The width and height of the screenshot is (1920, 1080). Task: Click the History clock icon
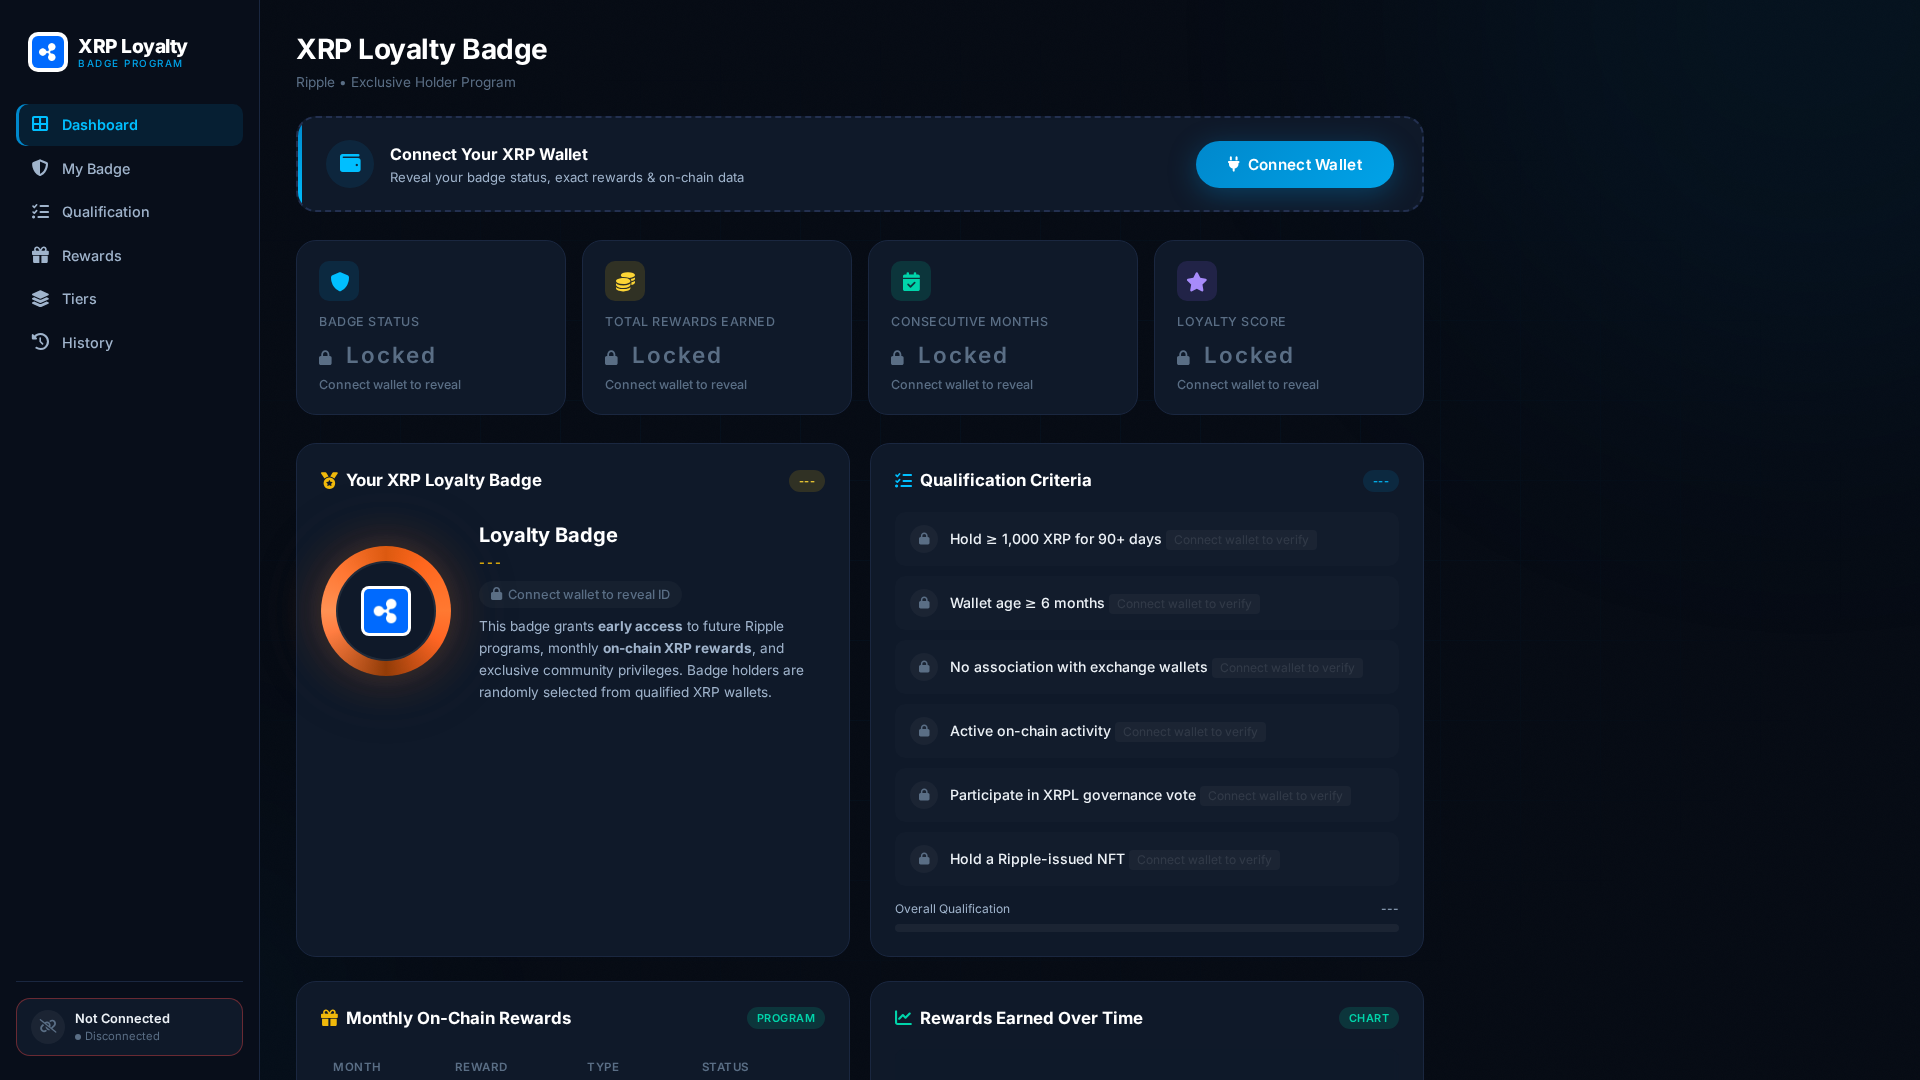(x=40, y=342)
